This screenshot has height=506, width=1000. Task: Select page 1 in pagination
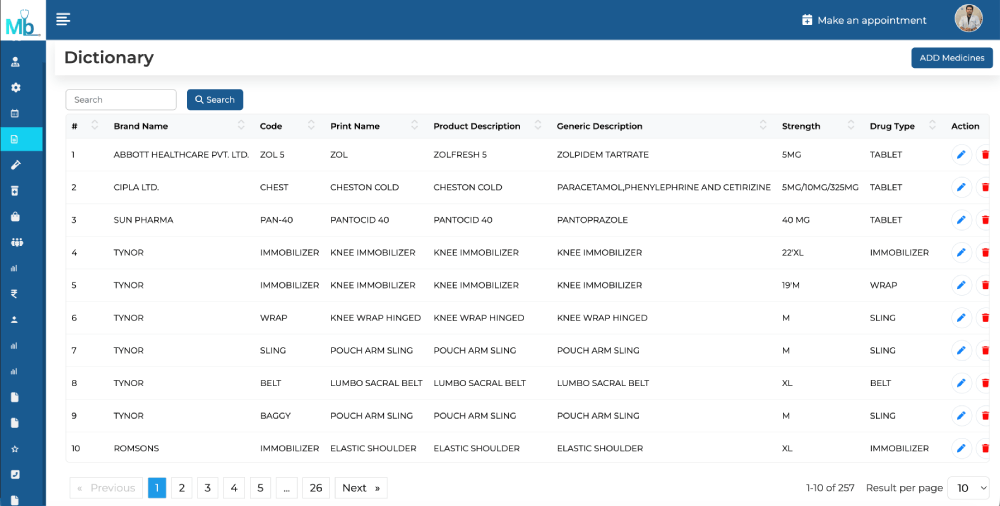pyautogui.click(x=157, y=488)
